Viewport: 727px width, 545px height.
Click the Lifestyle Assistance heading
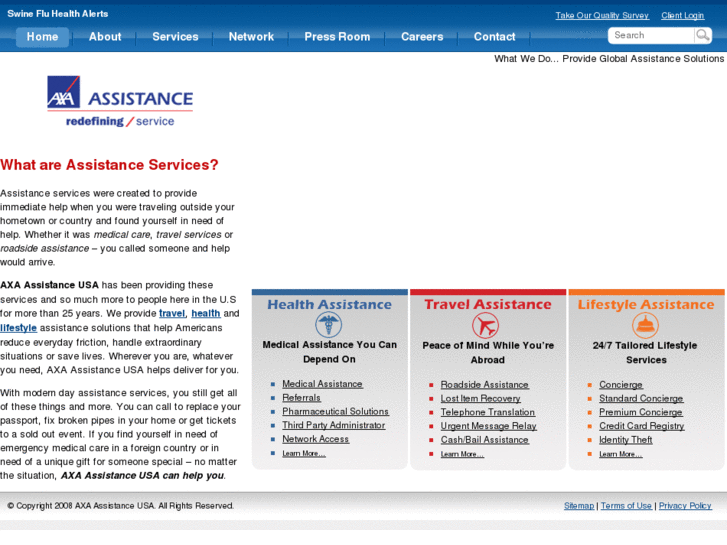[x=646, y=305]
